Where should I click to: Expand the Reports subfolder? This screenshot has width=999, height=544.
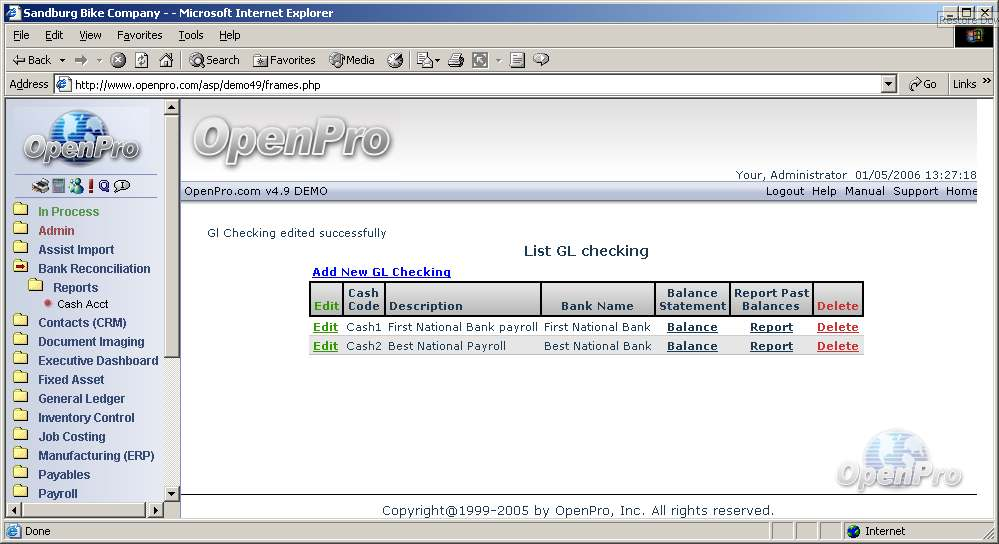tap(36, 286)
